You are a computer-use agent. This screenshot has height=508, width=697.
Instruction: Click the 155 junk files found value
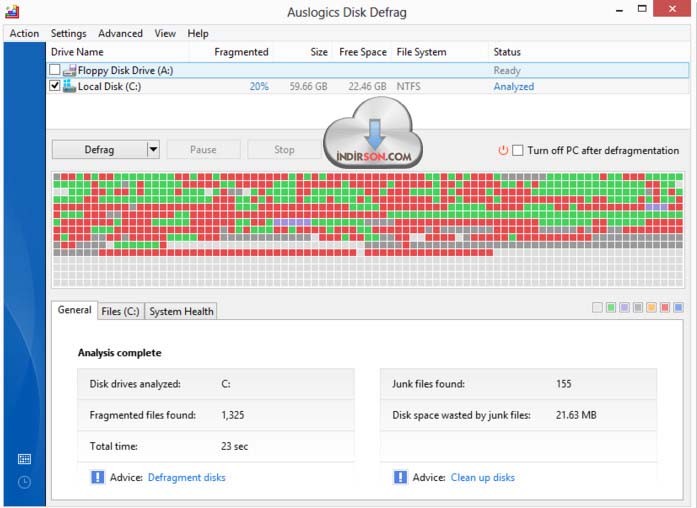[x=564, y=384]
